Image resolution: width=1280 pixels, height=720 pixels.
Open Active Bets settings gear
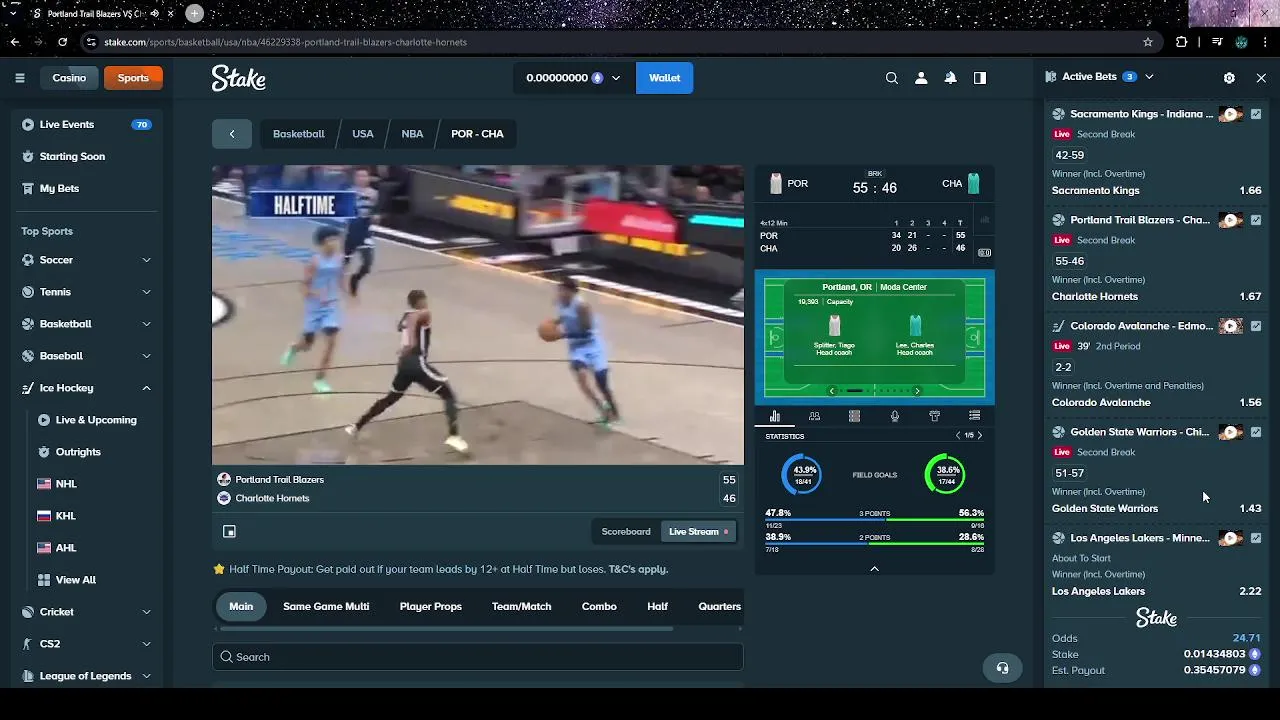[x=1229, y=77]
